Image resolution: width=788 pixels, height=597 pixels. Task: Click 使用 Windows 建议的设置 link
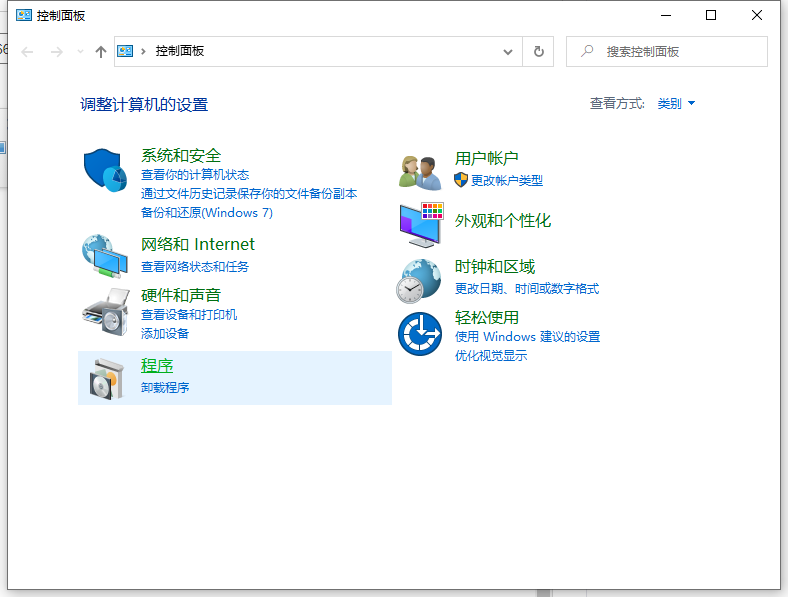pyautogui.click(x=527, y=337)
